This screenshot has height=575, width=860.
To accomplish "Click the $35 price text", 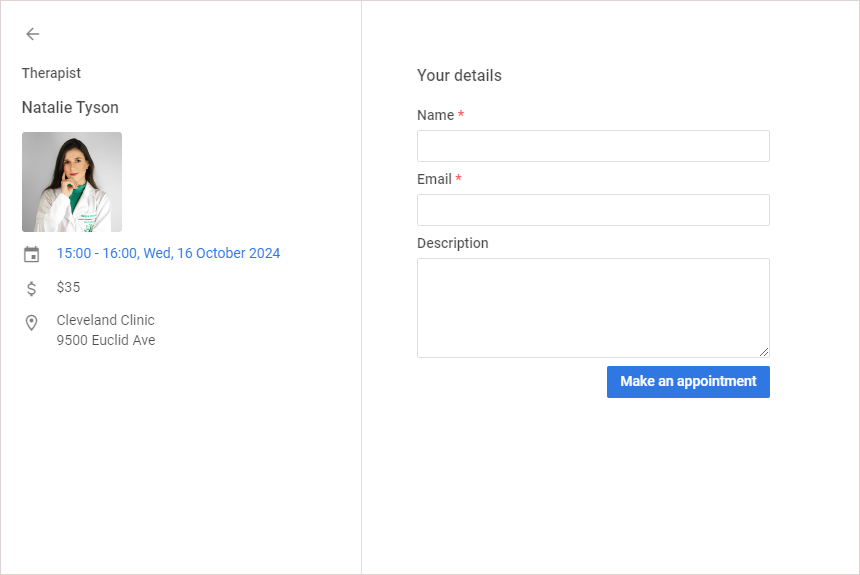I will 68,287.
